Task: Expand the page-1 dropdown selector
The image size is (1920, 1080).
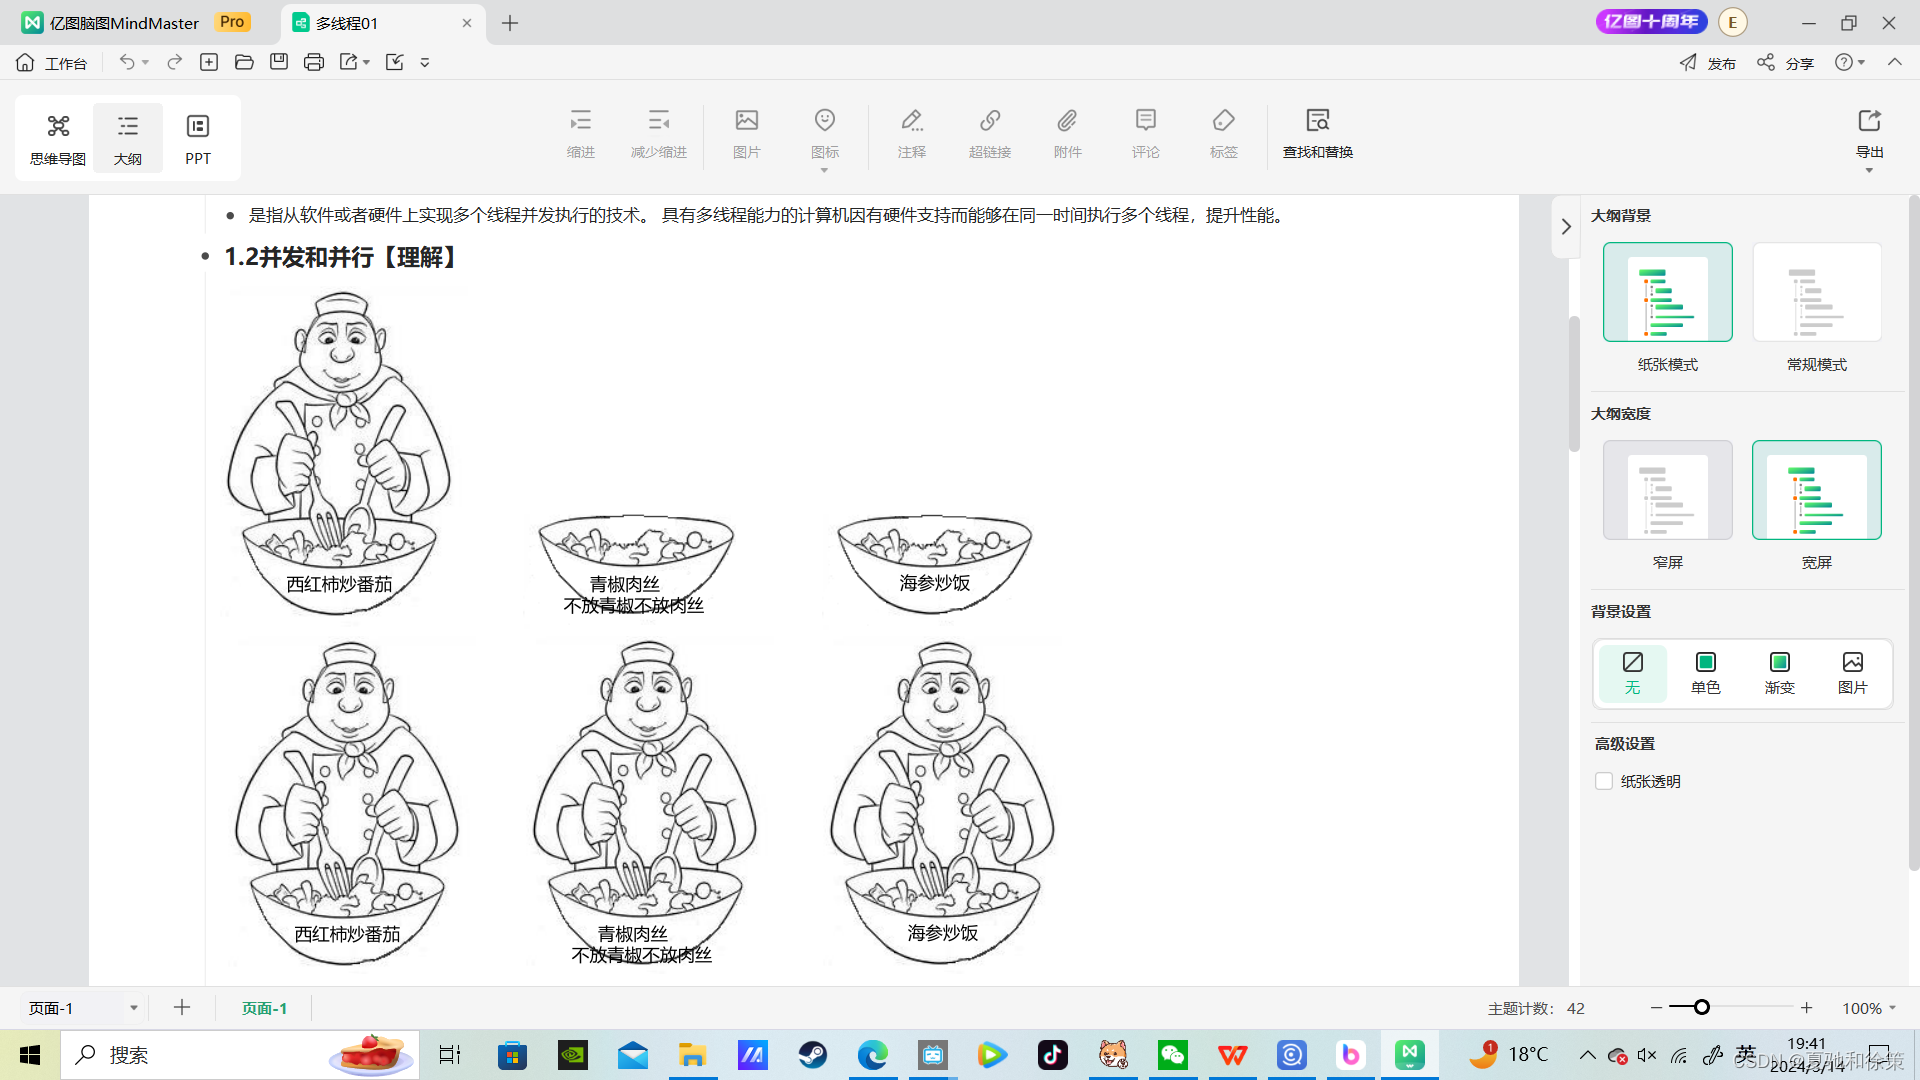Action: (133, 1008)
